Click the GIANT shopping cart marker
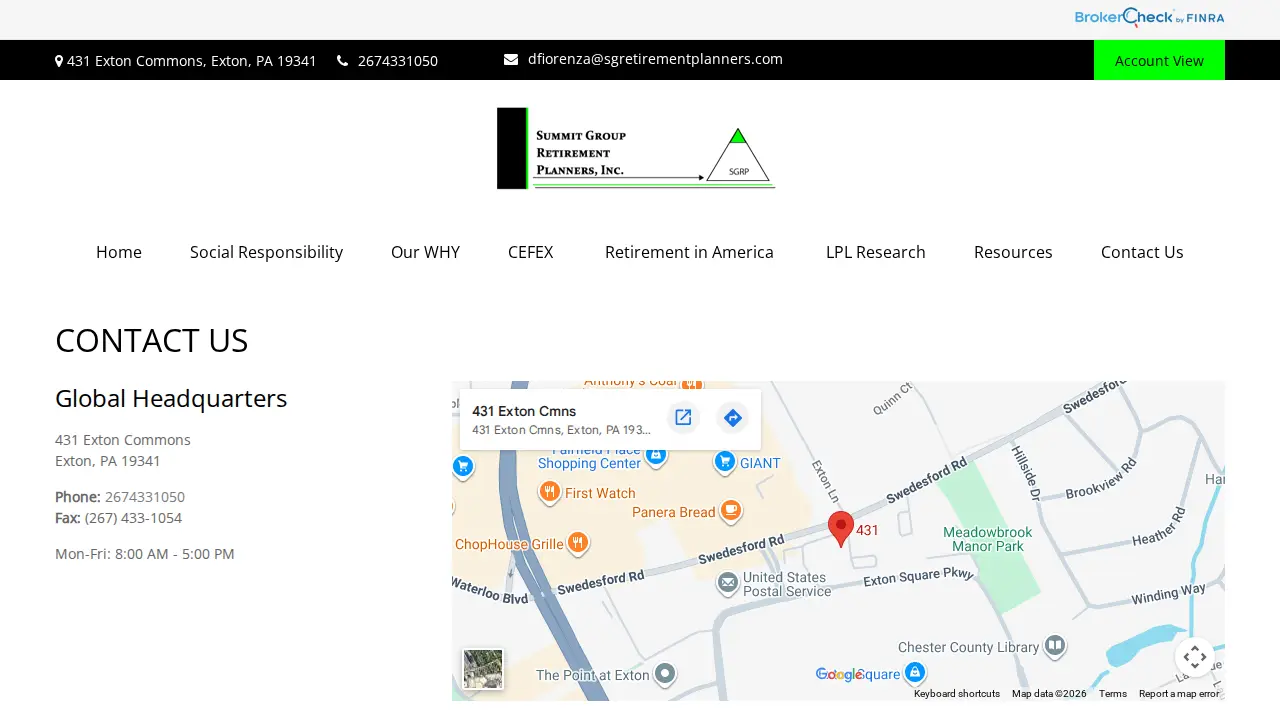Screen dimensions: 1280x720 [x=725, y=462]
